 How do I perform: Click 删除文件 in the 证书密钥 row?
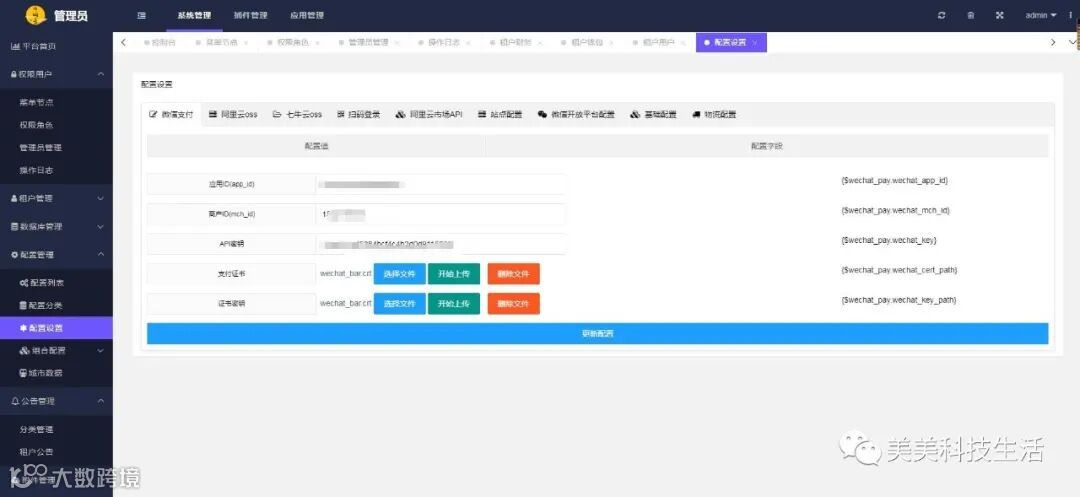[x=514, y=304]
